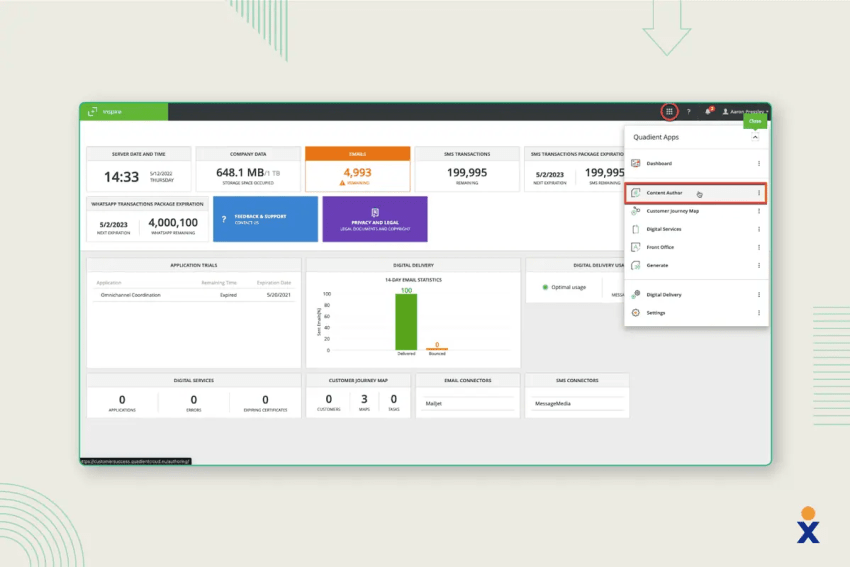Click the Digital Services app icon

[636, 229]
